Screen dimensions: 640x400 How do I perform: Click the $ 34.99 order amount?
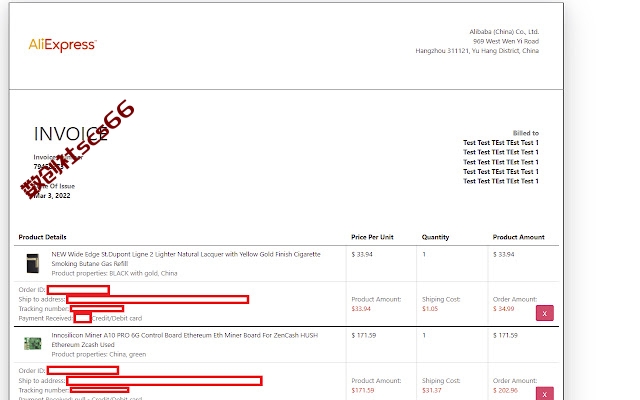point(503,309)
